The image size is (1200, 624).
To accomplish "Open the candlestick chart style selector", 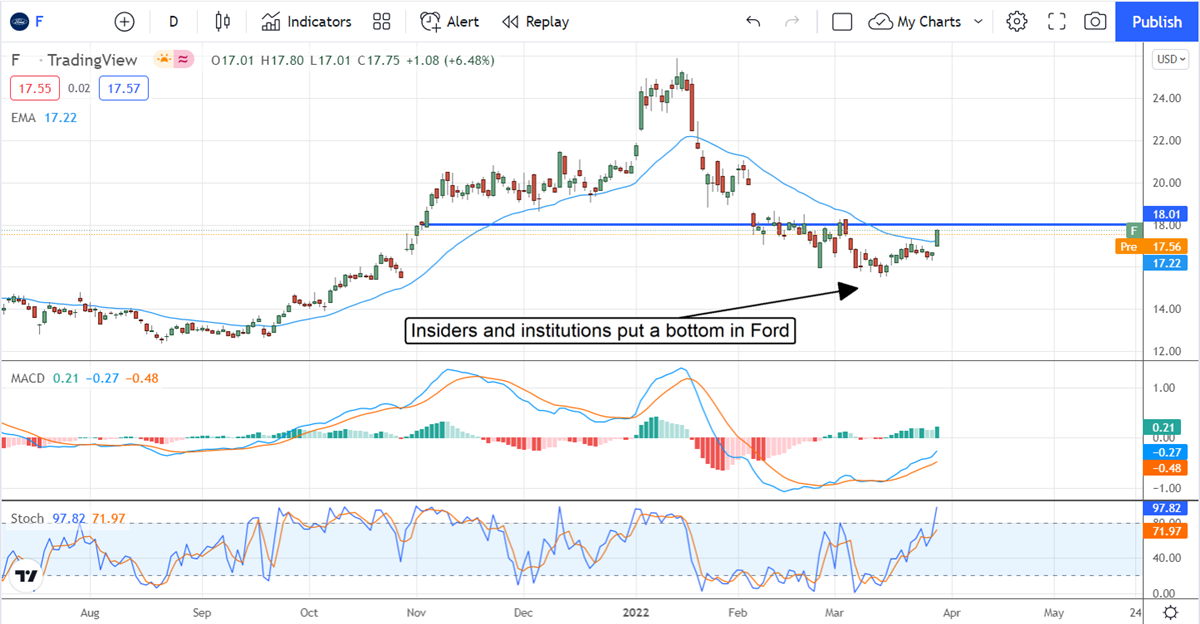I will click(x=222, y=21).
